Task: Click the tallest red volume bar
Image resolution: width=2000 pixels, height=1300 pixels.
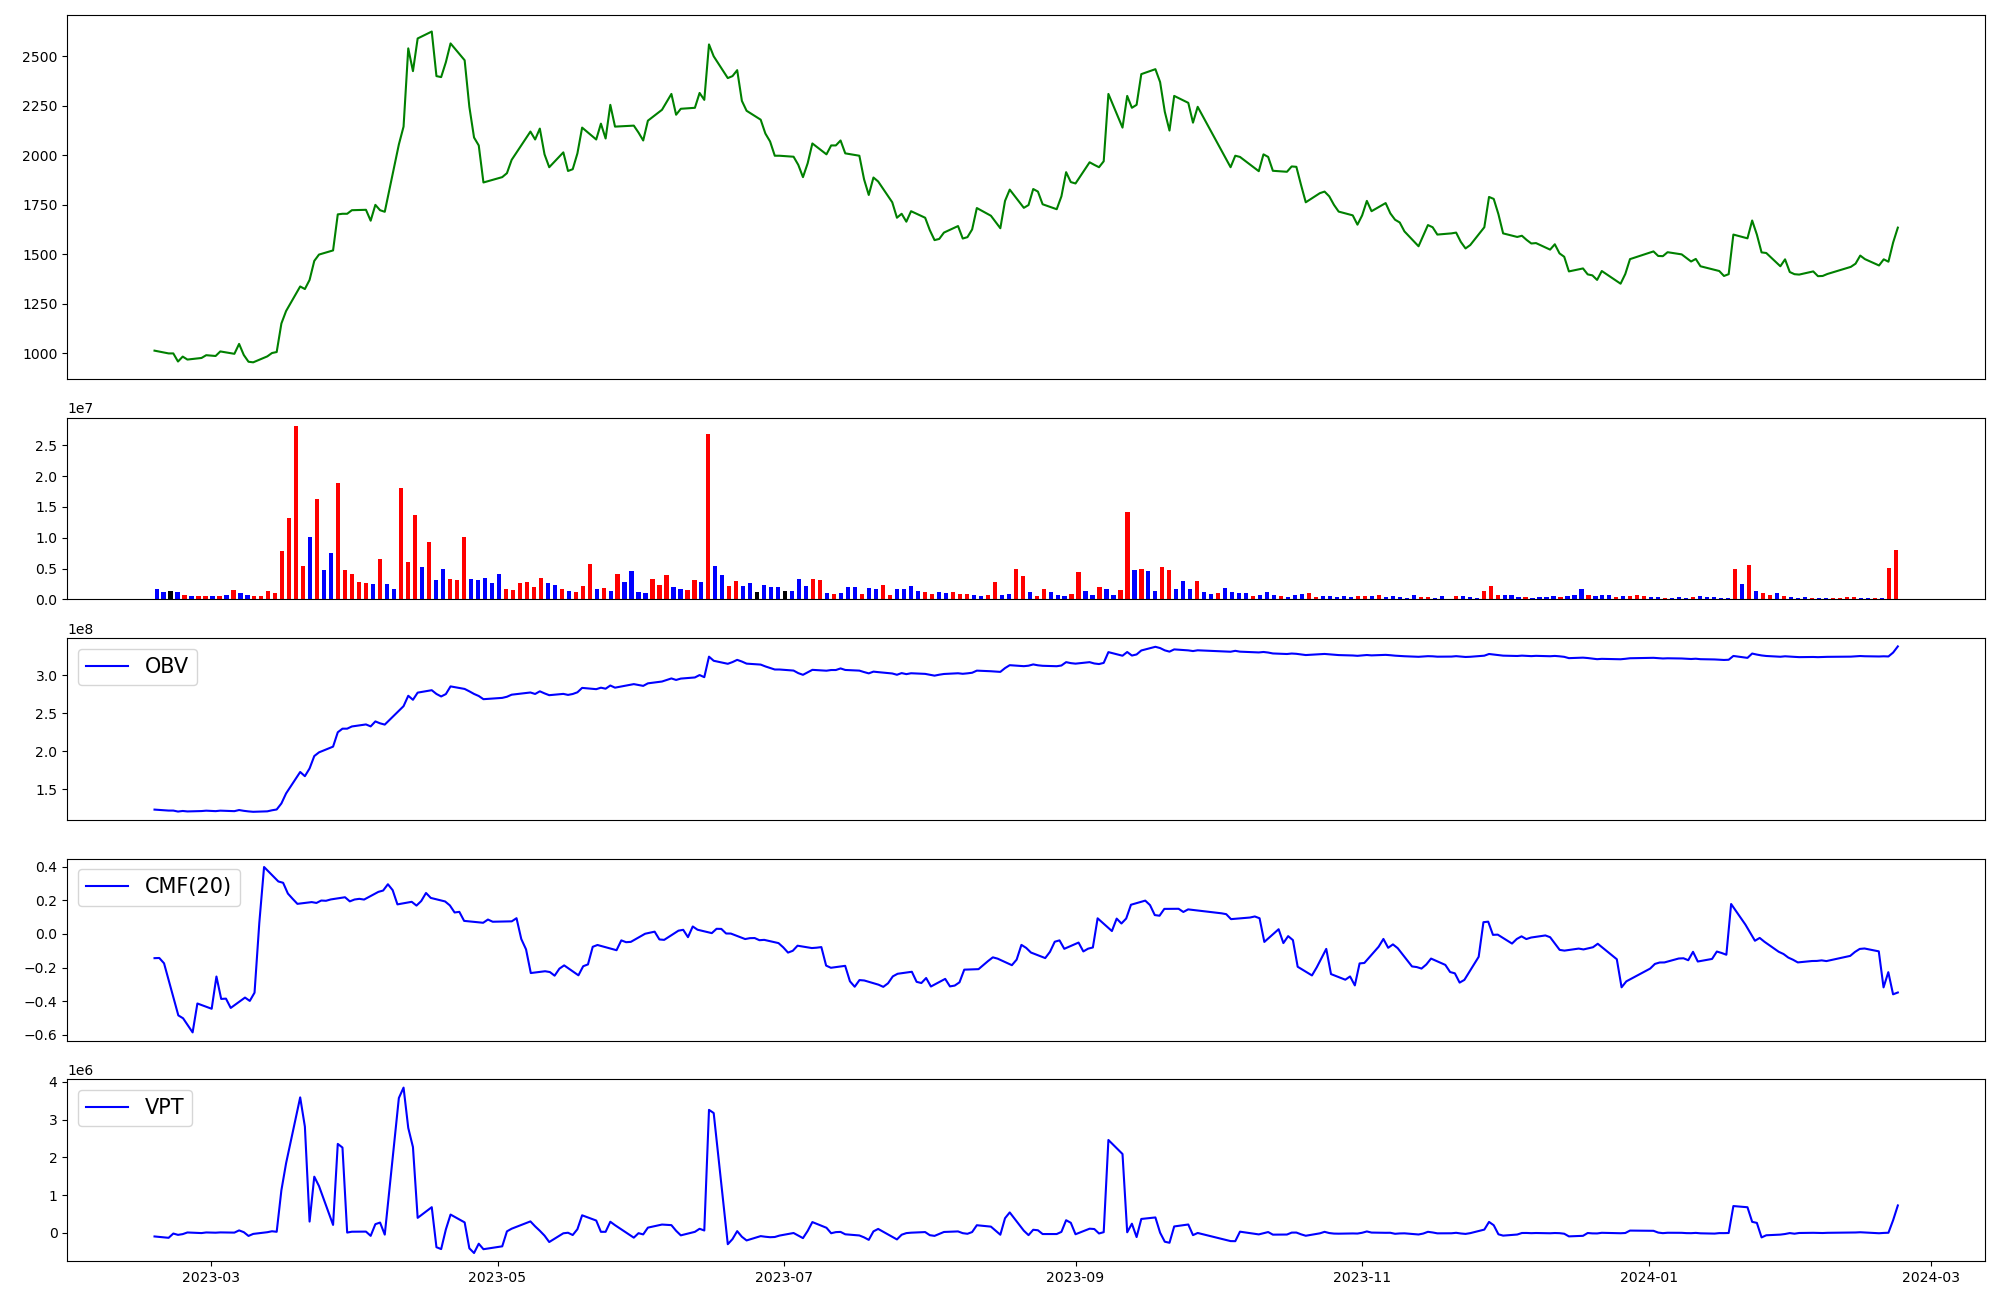Action: pyautogui.click(x=296, y=512)
